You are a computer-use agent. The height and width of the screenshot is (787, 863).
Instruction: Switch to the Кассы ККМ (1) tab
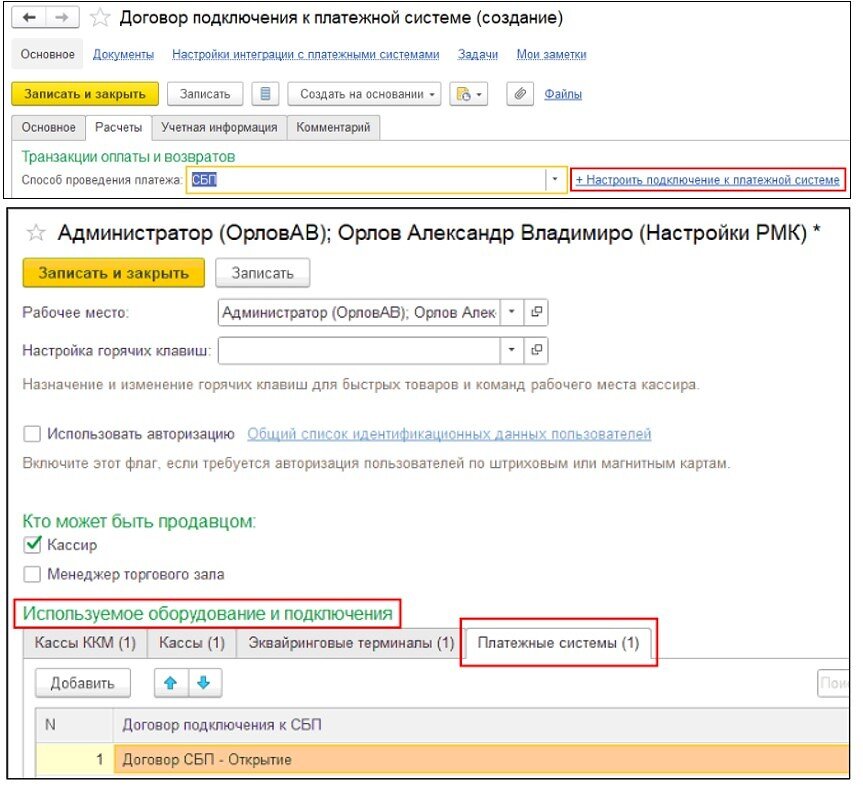click(x=85, y=643)
